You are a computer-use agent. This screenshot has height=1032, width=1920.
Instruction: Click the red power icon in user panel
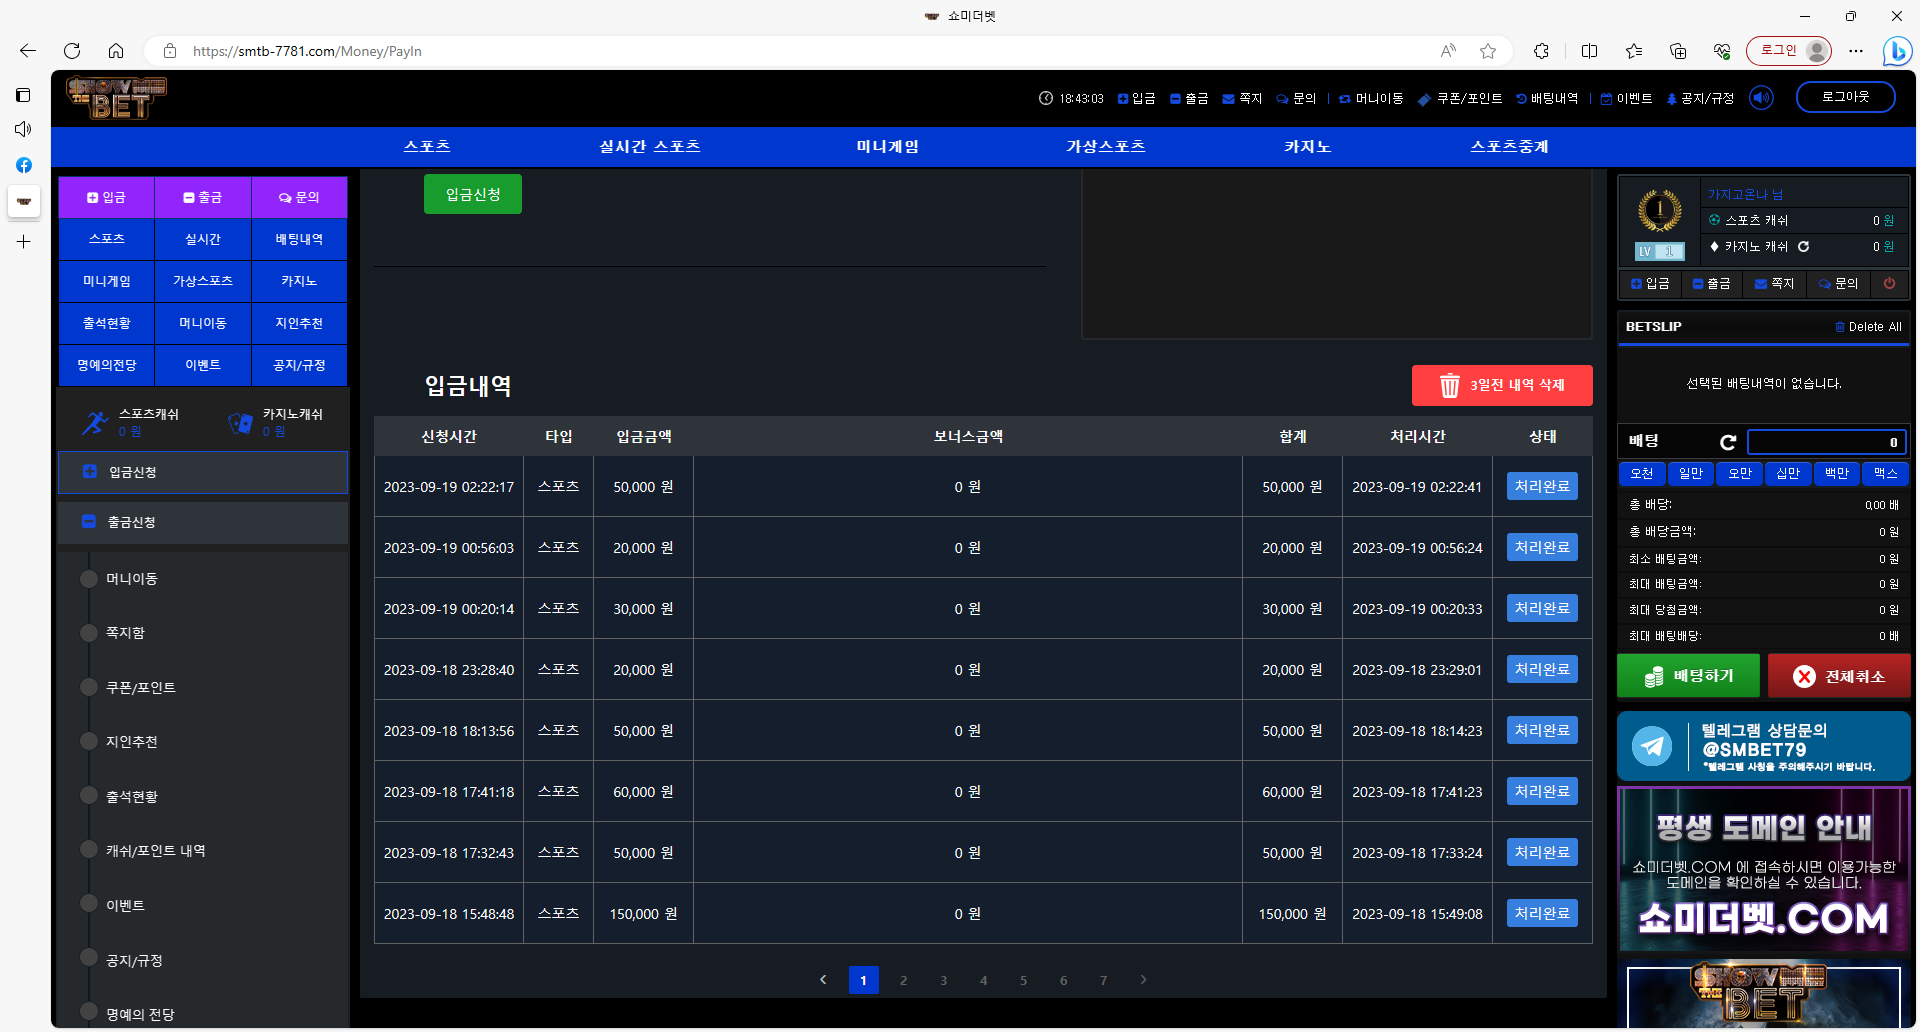pos(1889,284)
